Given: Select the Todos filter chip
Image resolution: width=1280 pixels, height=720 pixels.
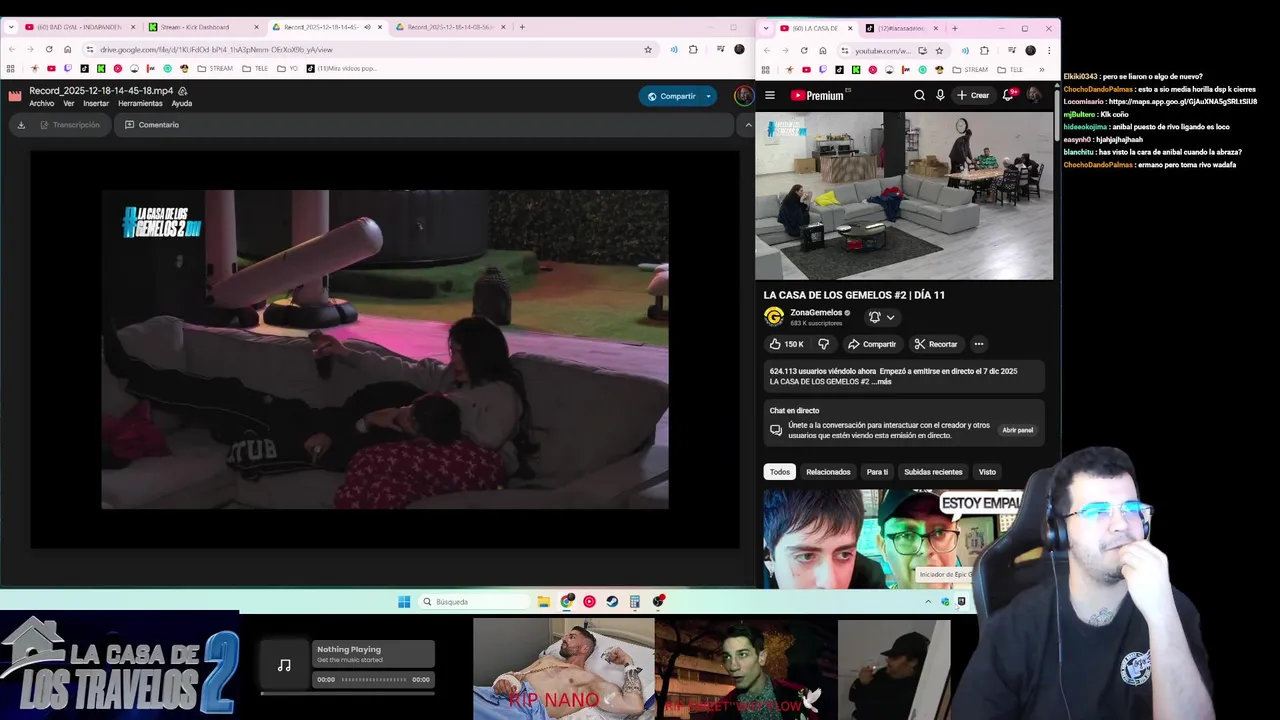Looking at the screenshot, I should pyautogui.click(x=779, y=472).
